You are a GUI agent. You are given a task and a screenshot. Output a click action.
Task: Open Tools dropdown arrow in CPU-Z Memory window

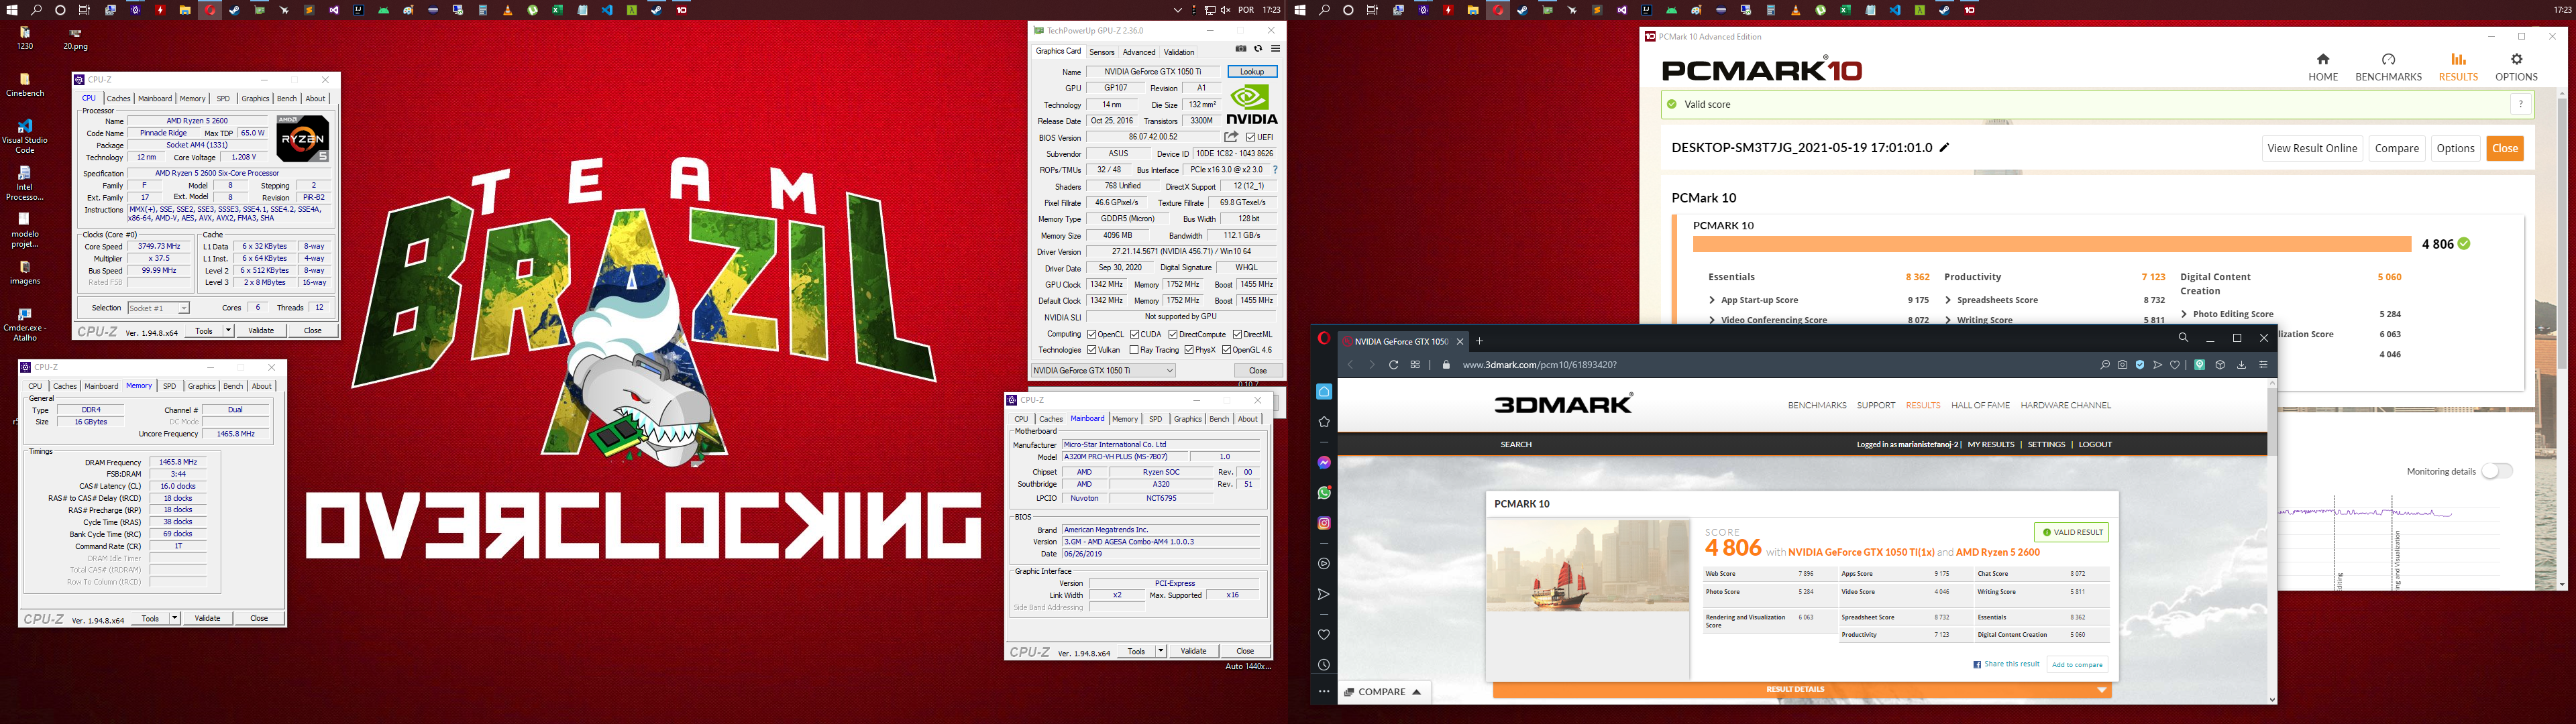click(x=175, y=618)
